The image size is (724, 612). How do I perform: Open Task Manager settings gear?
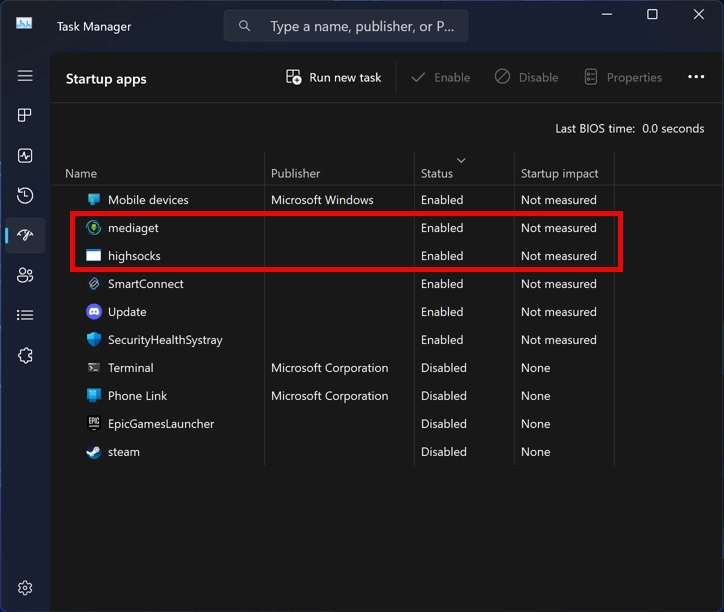(25, 588)
